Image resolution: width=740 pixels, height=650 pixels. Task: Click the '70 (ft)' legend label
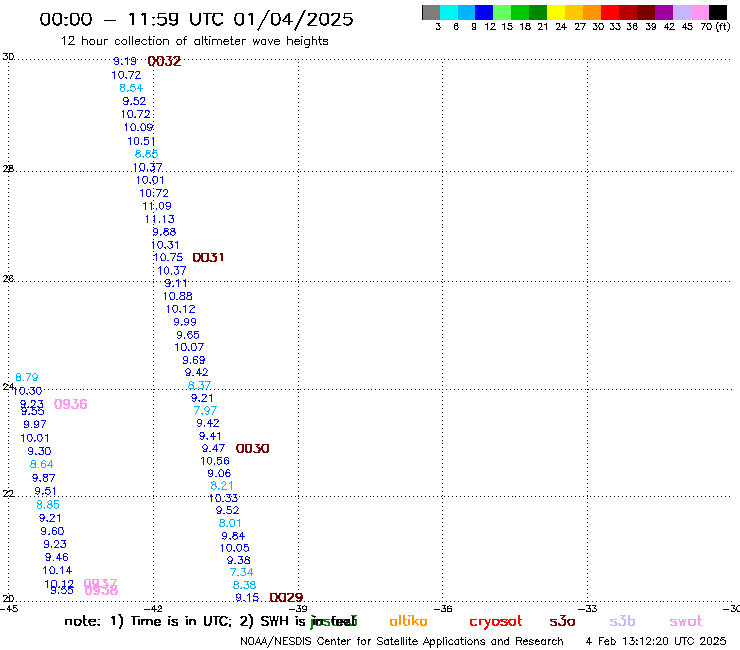tap(715, 27)
